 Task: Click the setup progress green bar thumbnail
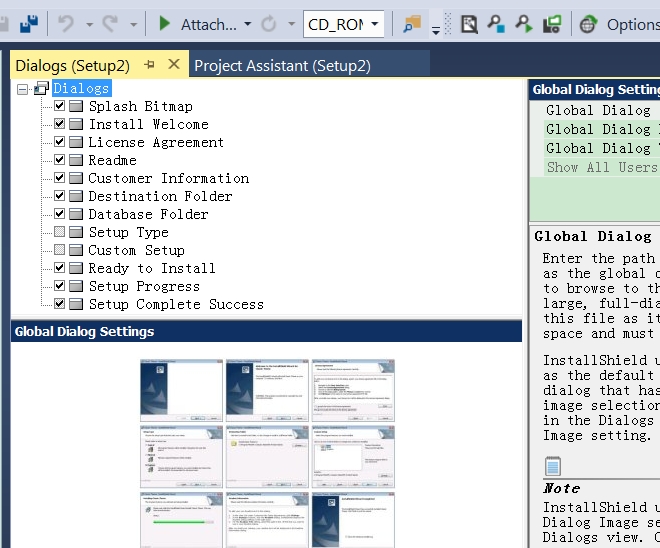(x=181, y=520)
